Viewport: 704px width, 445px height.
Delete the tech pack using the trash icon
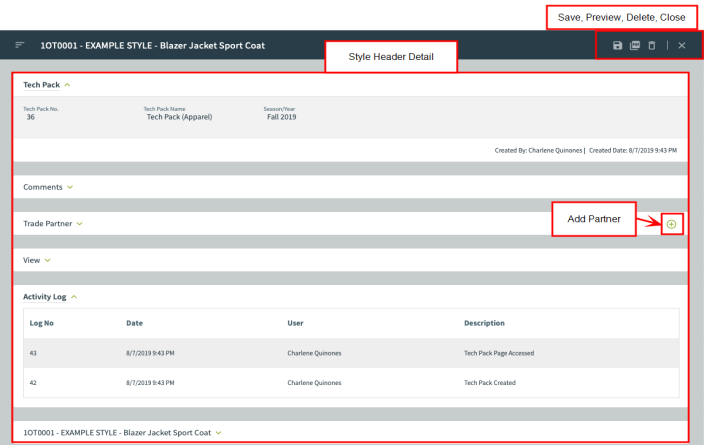click(652, 46)
